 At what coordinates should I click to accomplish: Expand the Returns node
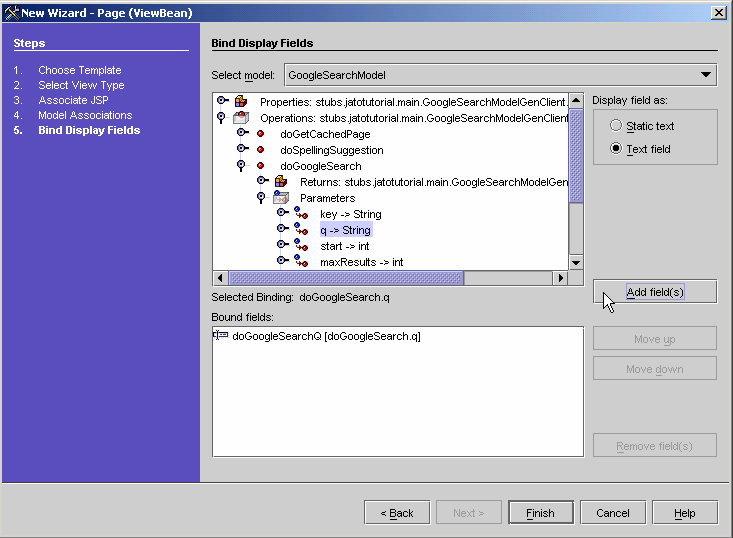coord(263,180)
